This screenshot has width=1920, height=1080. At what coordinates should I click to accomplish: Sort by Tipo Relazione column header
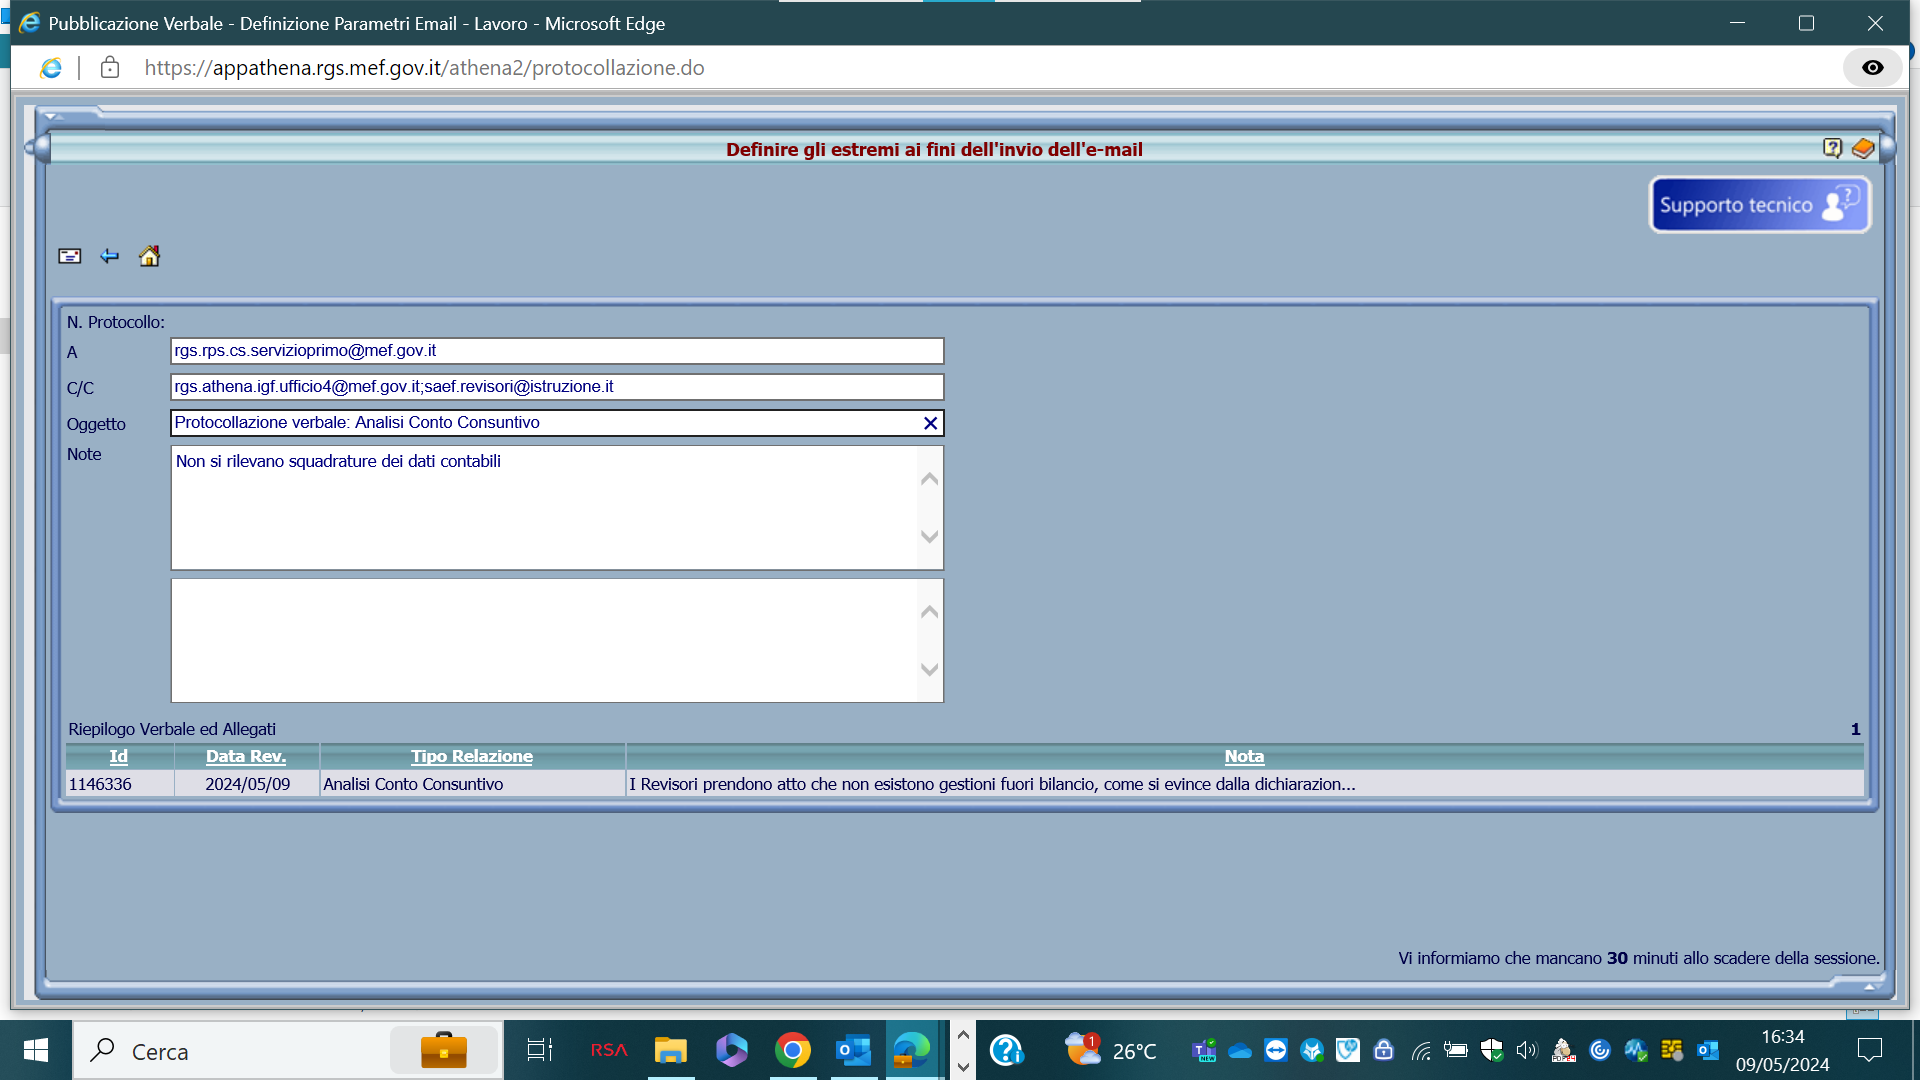[x=471, y=756]
